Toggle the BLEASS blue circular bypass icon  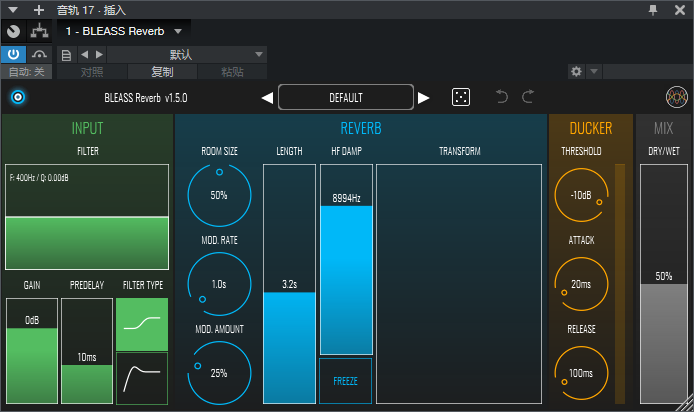click(x=18, y=97)
